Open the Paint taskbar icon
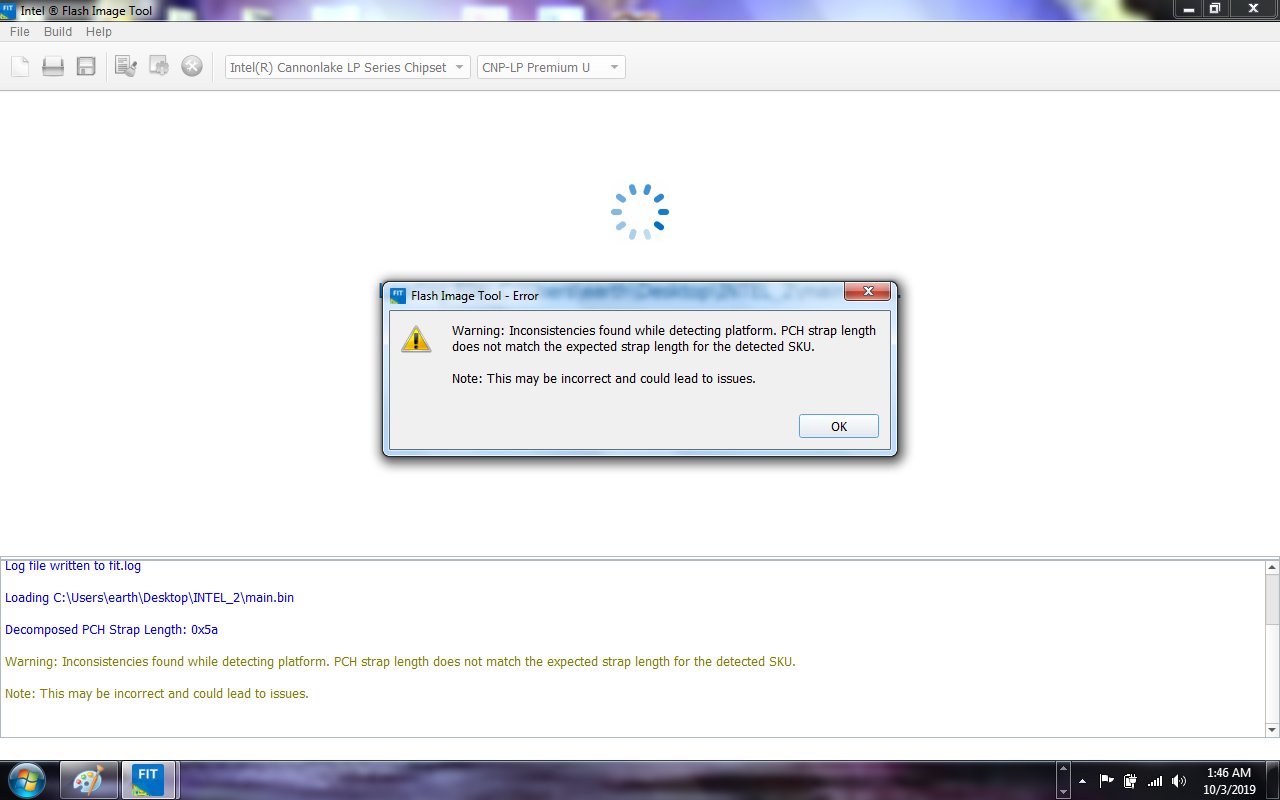Image resolution: width=1280 pixels, height=800 pixels. [89, 779]
